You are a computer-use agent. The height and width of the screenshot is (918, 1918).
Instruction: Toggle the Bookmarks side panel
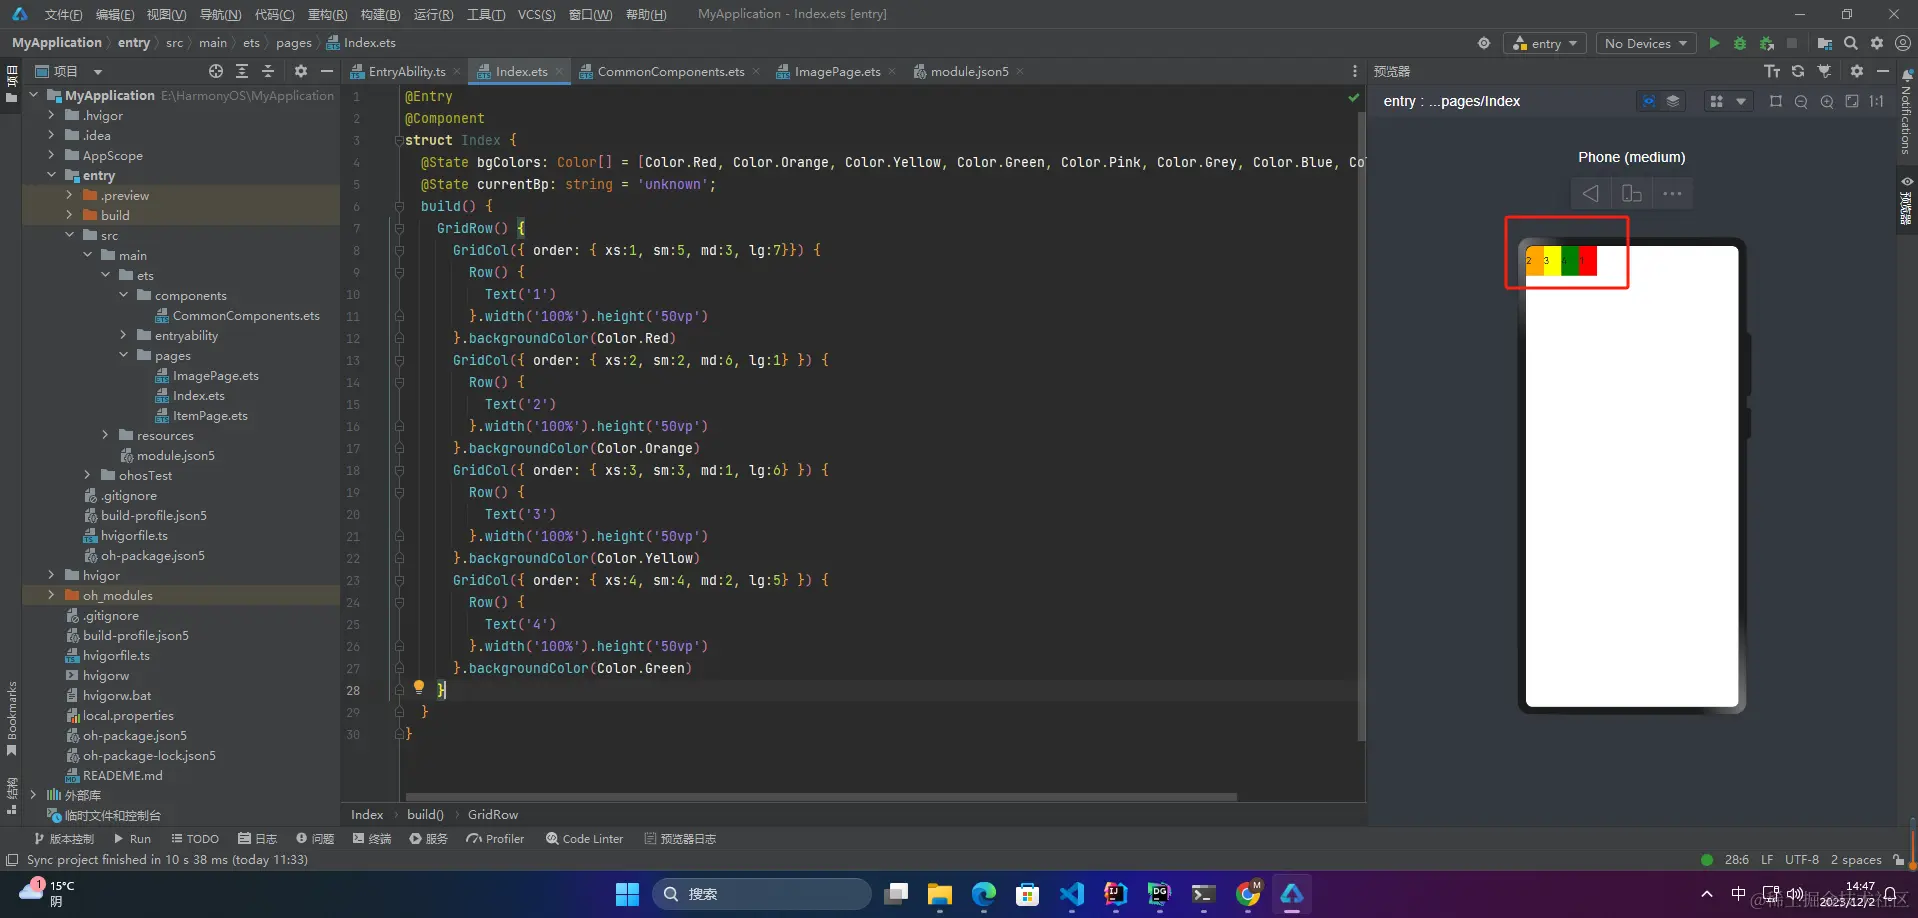pyautogui.click(x=11, y=718)
